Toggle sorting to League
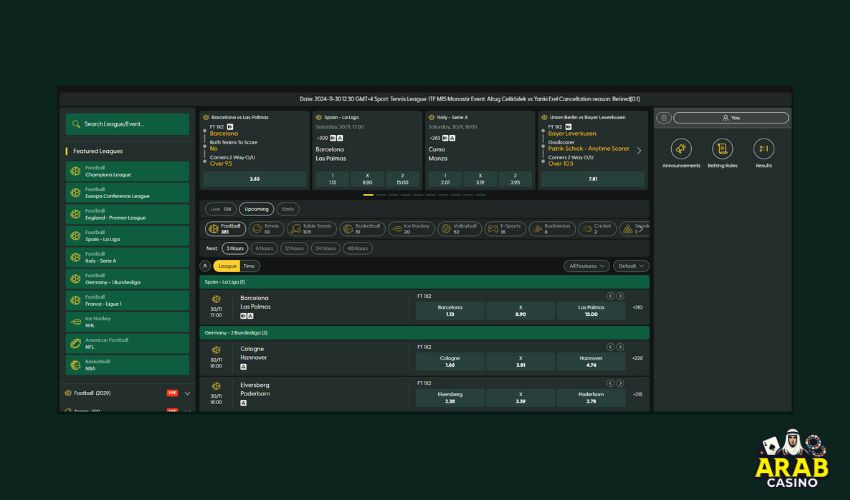850x500 pixels. [x=227, y=266]
